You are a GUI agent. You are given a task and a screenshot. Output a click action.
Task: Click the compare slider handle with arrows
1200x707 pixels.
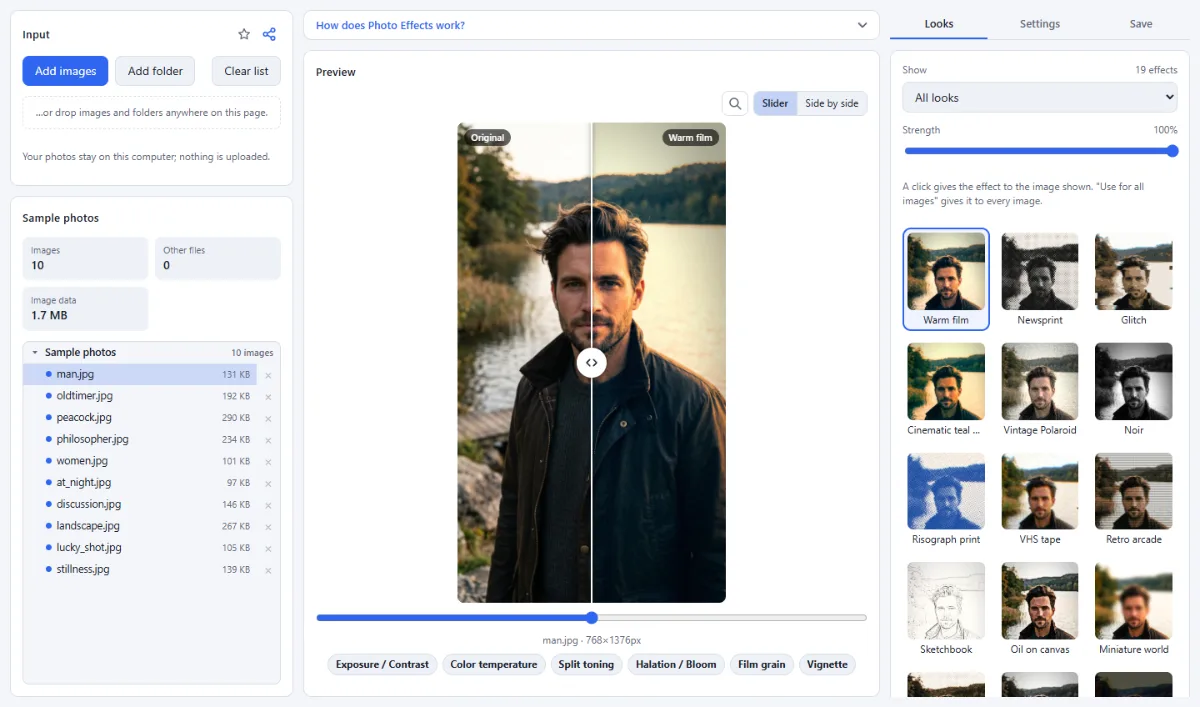[592, 363]
